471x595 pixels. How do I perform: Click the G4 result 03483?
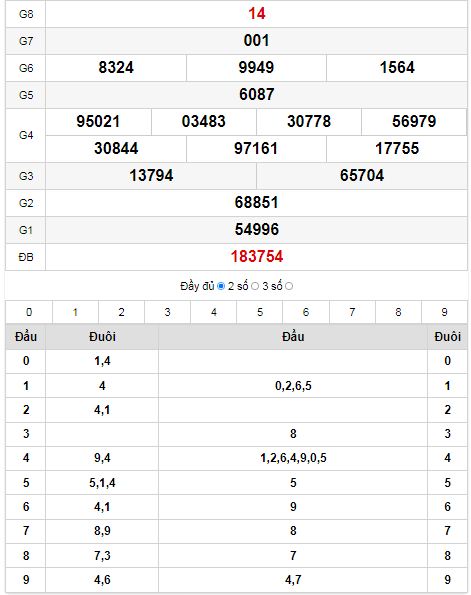(x=203, y=121)
